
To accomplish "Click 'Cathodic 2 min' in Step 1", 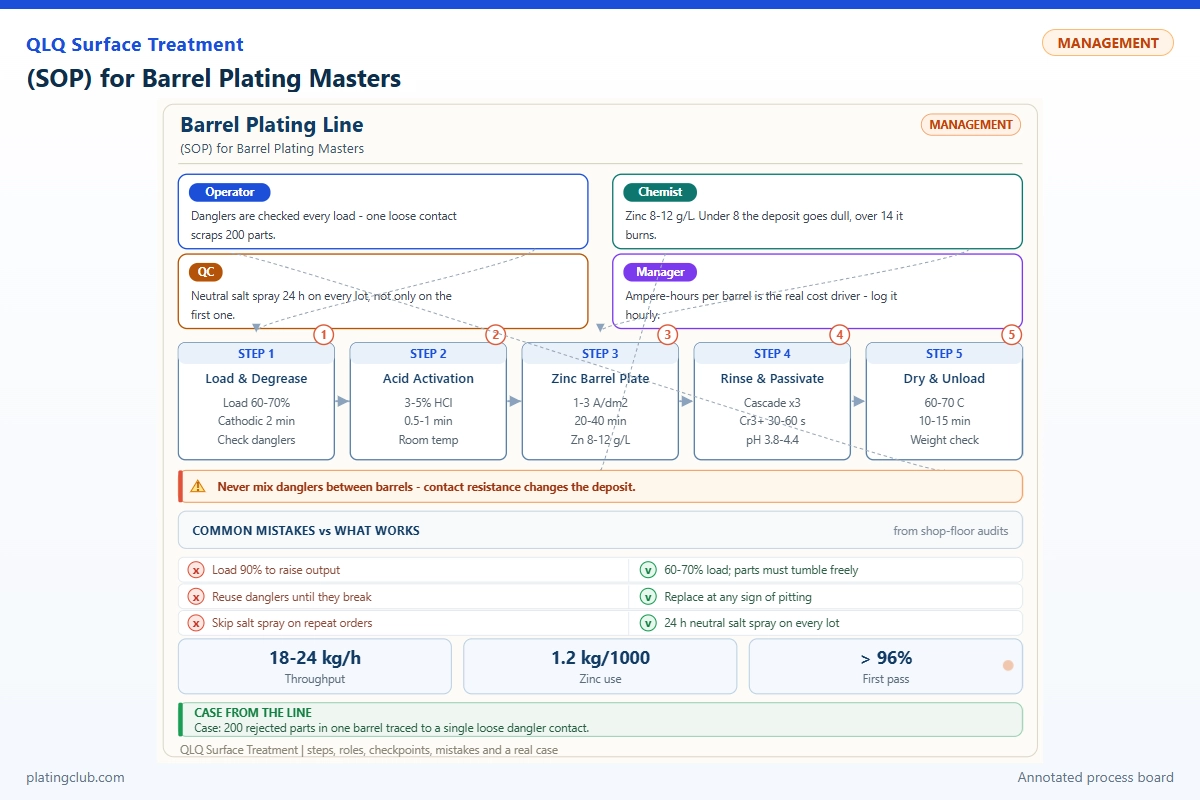I will click(x=256, y=421).
